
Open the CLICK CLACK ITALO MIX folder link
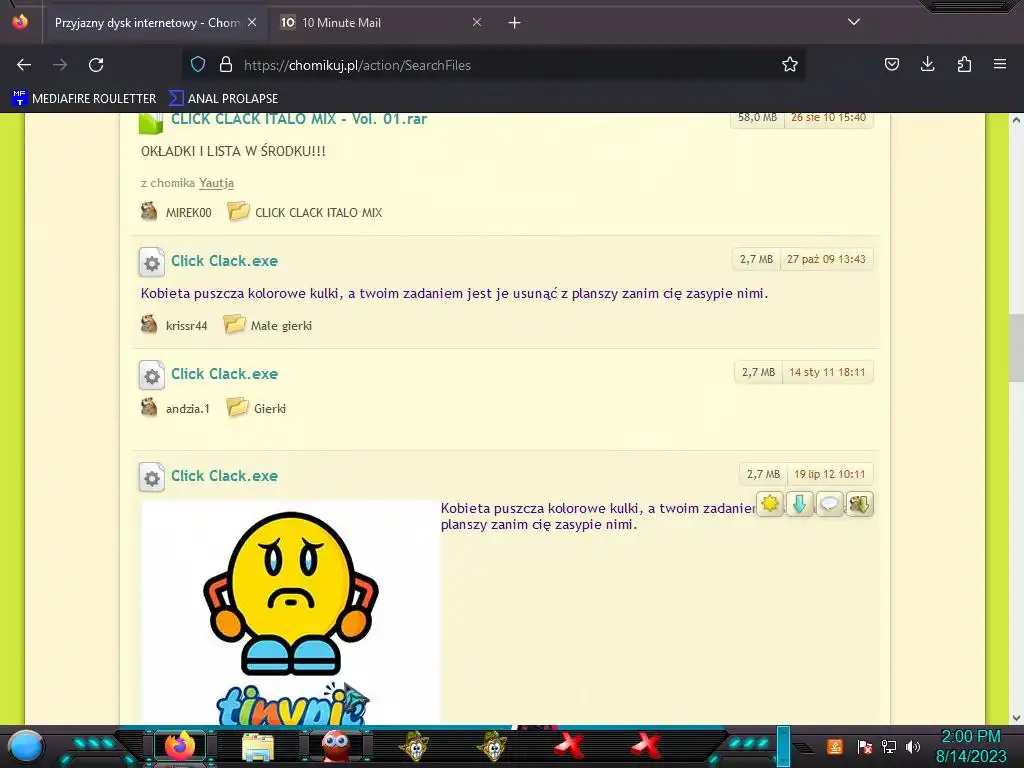click(x=319, y=213)
